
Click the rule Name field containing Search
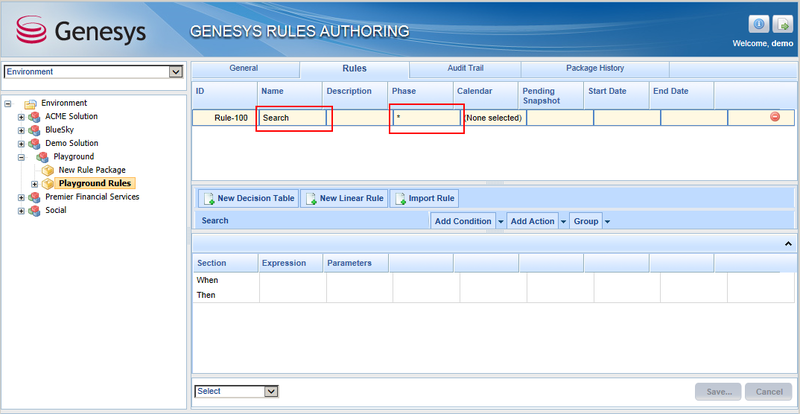pos(293,118)
